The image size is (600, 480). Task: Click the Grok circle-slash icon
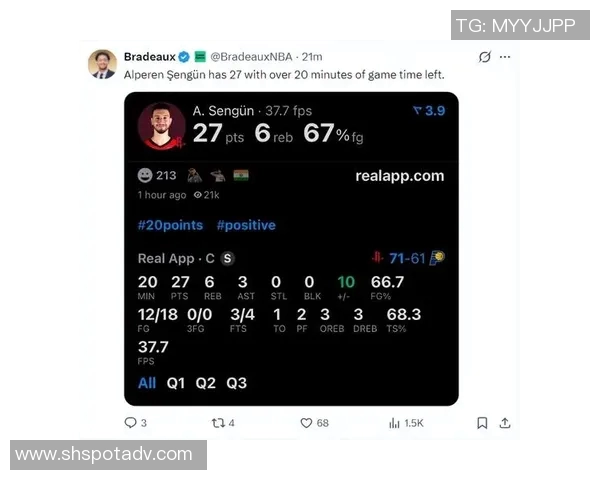point(484,57)
